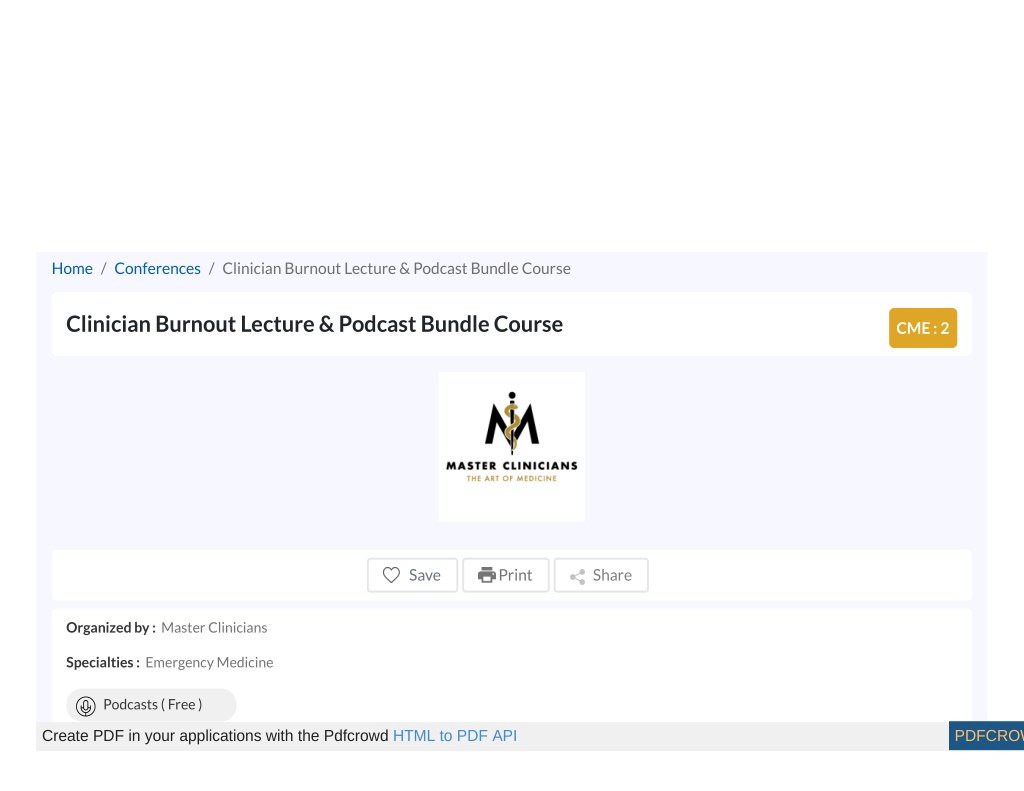Screen dimensions: 1024x791
Task: Click the share network icon
Action: click(x=577, y=576)
